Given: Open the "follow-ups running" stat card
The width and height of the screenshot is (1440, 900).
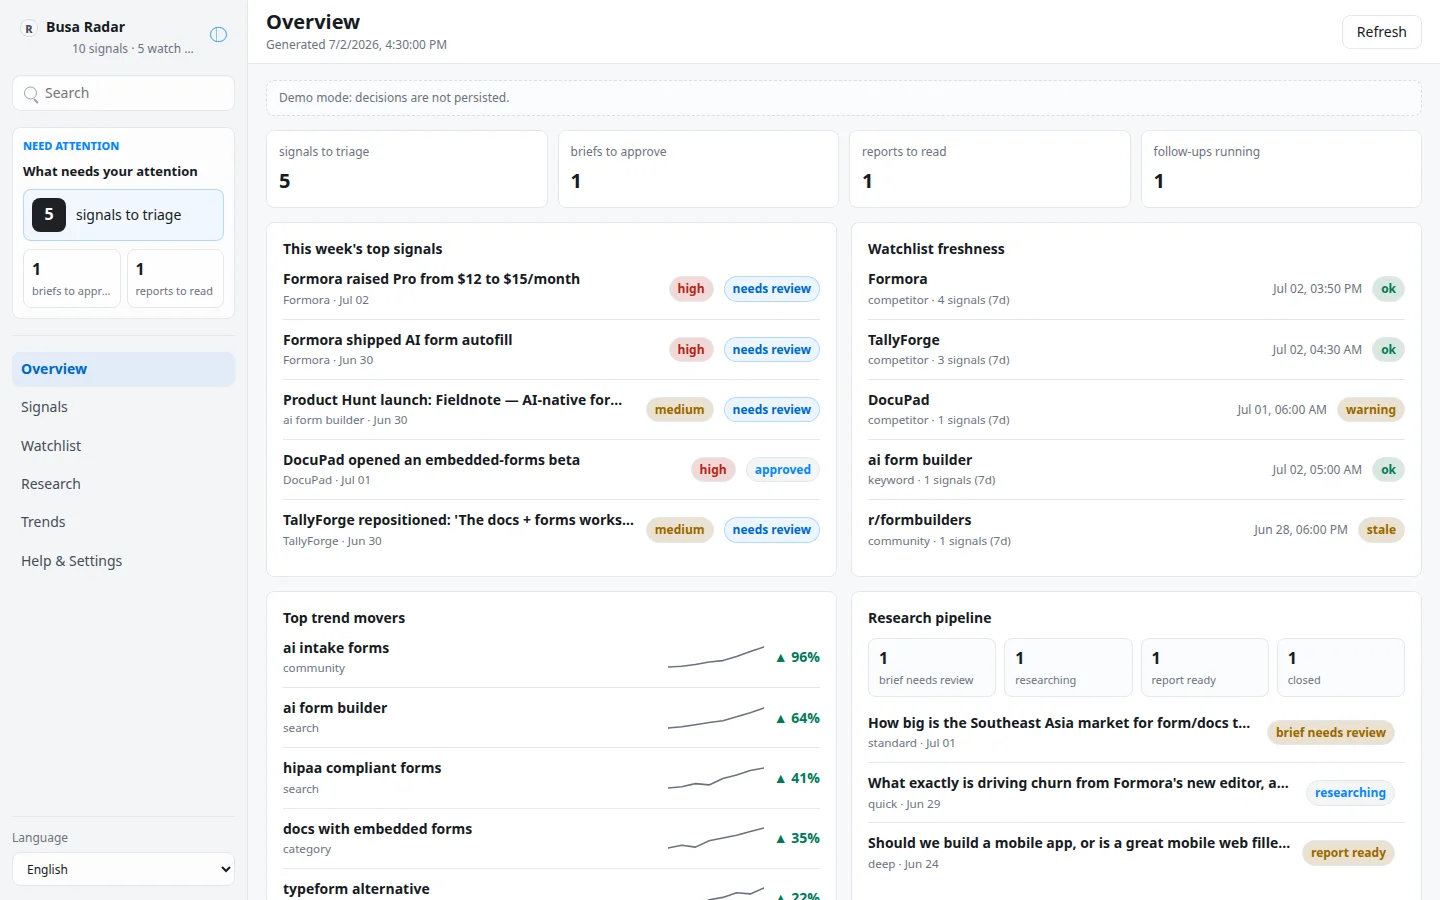Looking at the screenshot, I should point(1281,169).
